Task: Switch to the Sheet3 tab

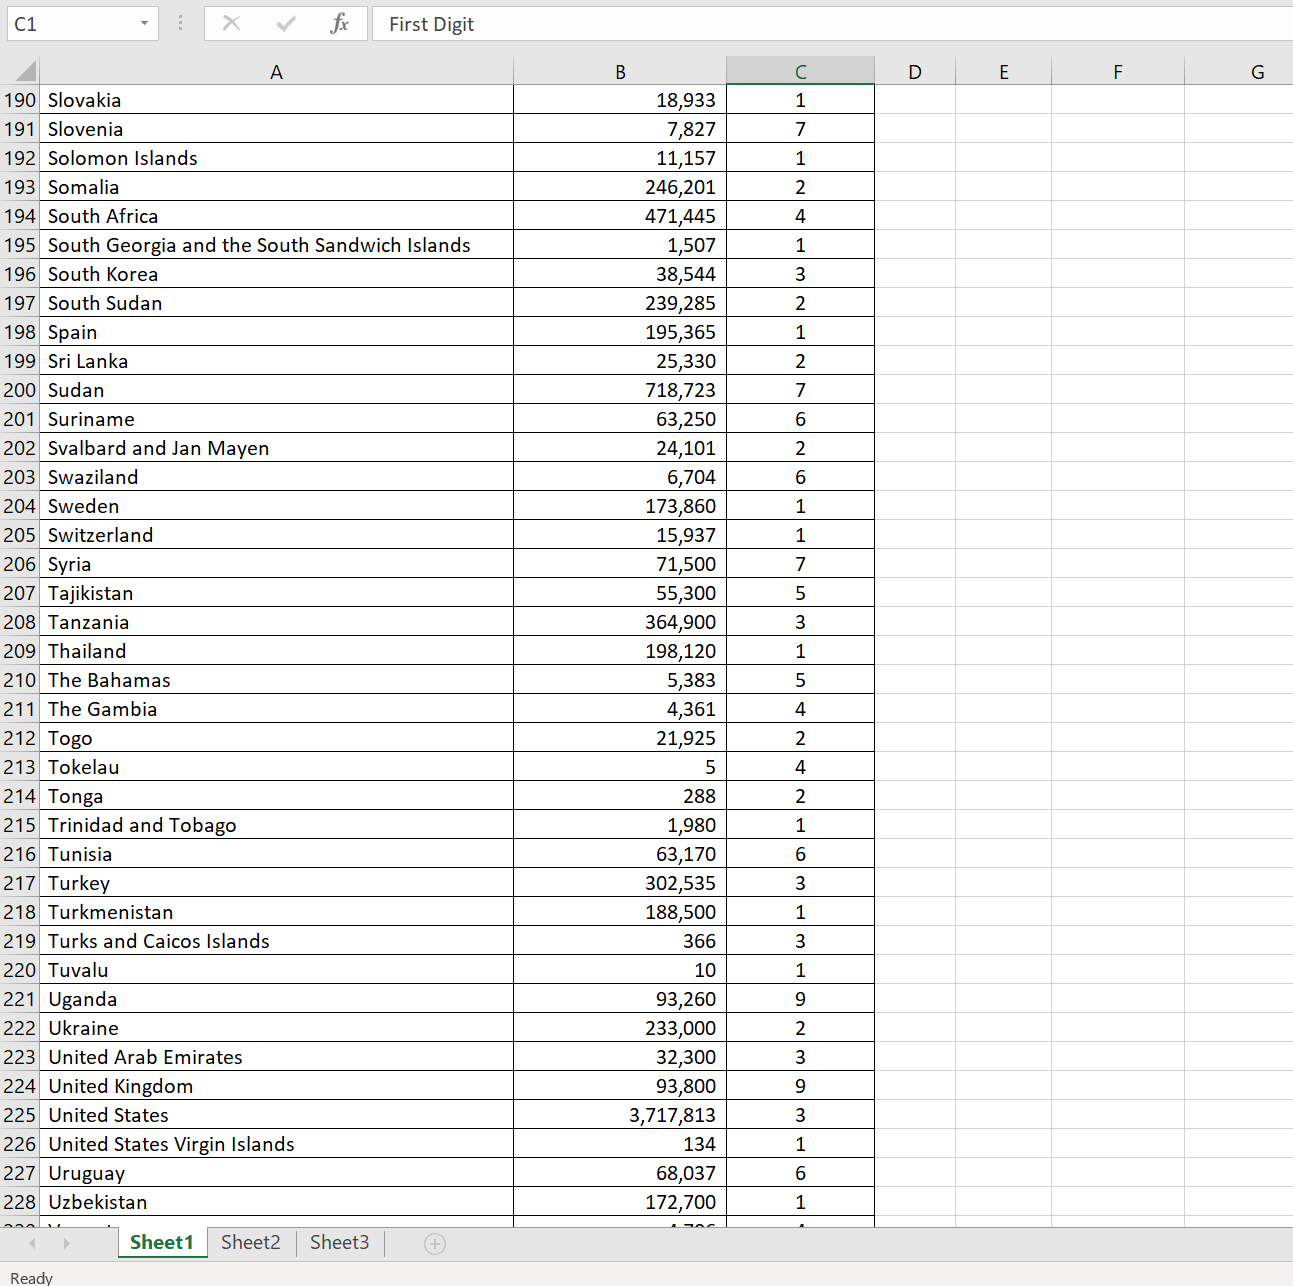Action: tap(339, 1242)
